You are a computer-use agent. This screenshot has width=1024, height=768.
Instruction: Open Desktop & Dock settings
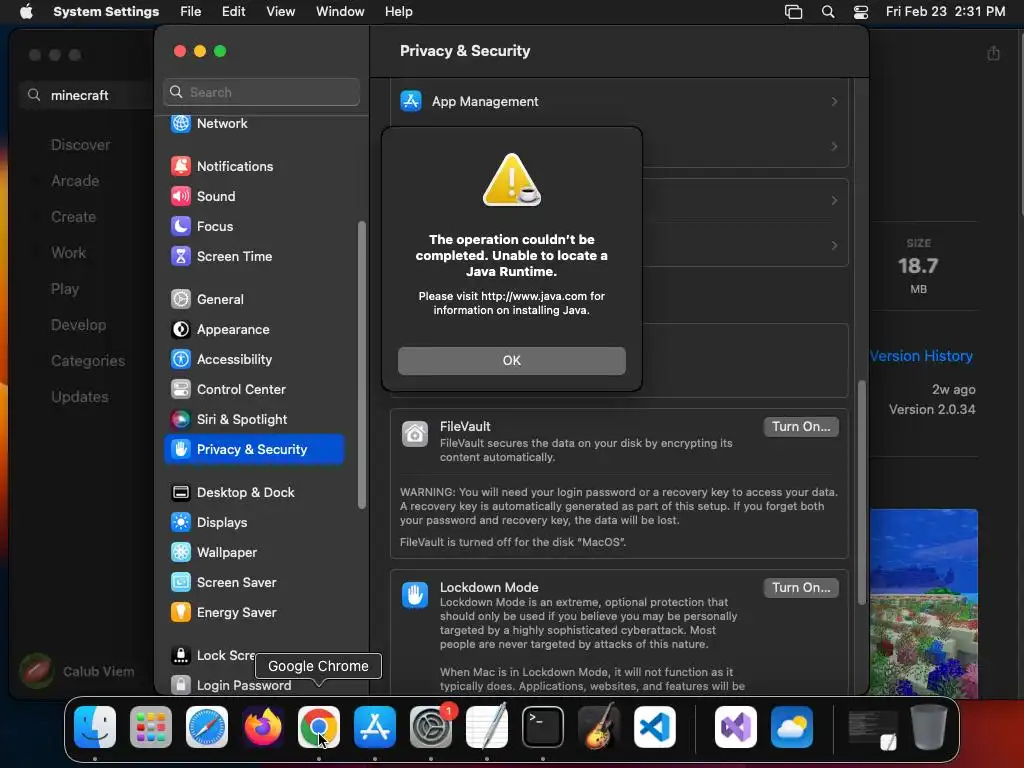coord(255,493)
